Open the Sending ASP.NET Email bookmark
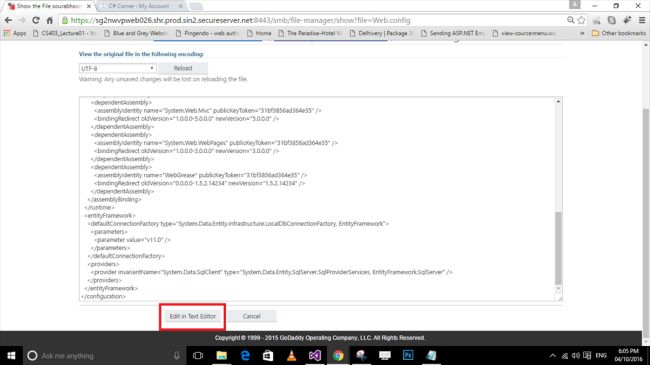 point(453,33)
